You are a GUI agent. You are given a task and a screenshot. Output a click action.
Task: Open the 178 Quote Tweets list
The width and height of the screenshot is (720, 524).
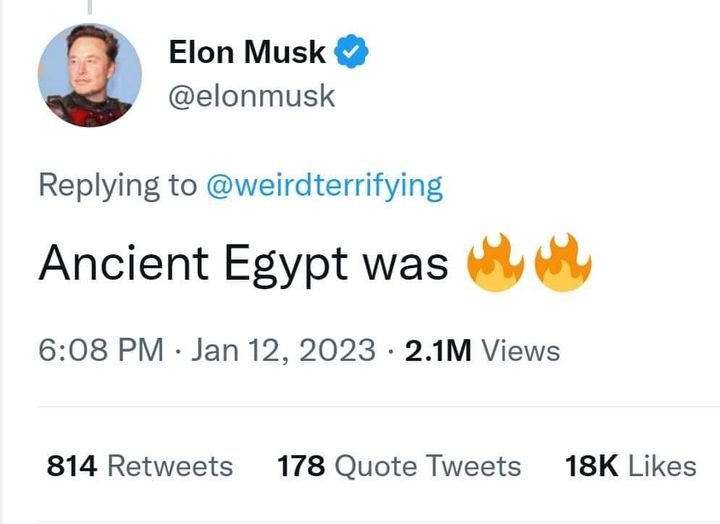(x=399, y=465)
